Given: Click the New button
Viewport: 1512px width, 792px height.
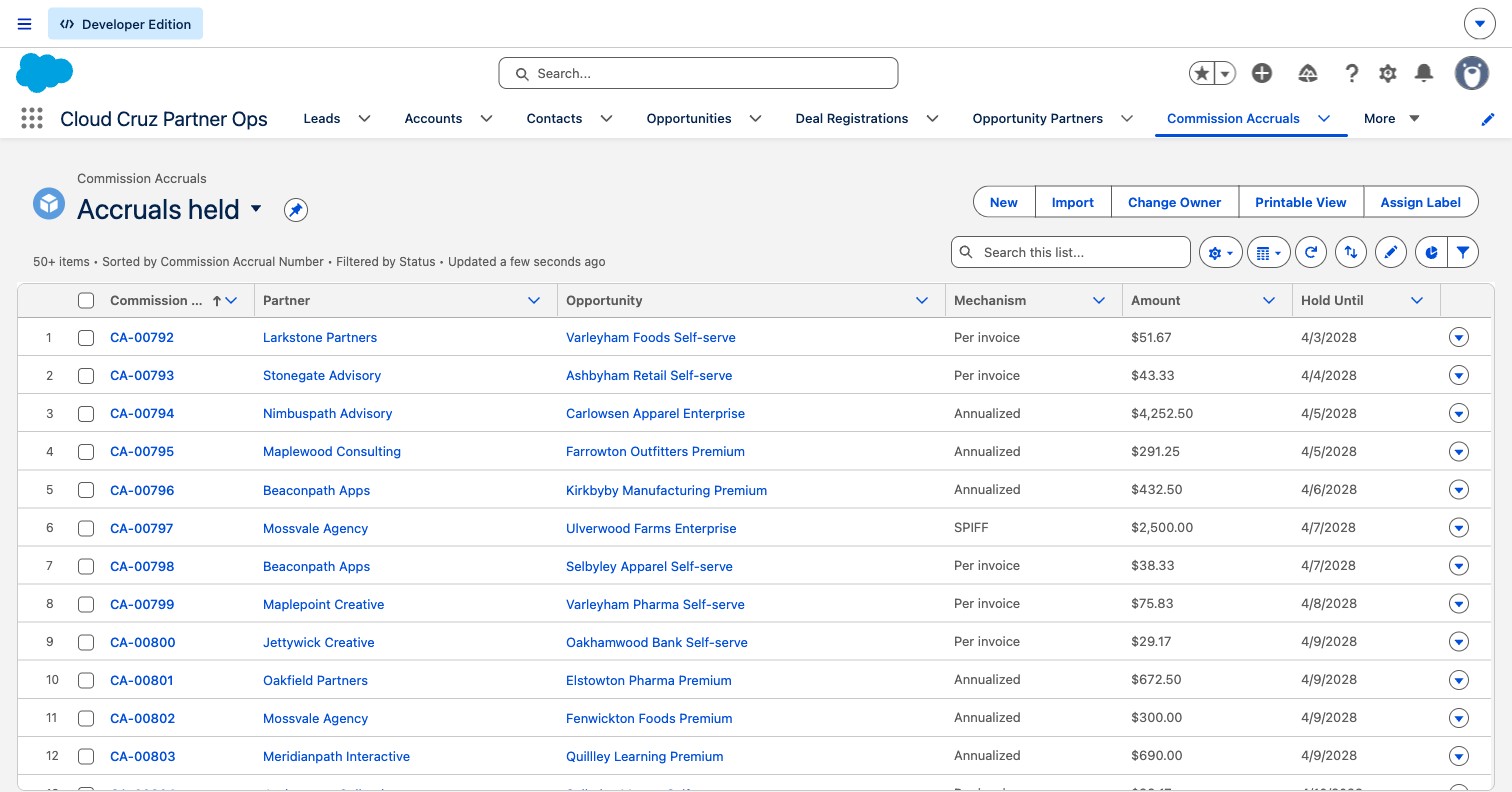Looking at the screenshot, I should [x=1004, y=202].
